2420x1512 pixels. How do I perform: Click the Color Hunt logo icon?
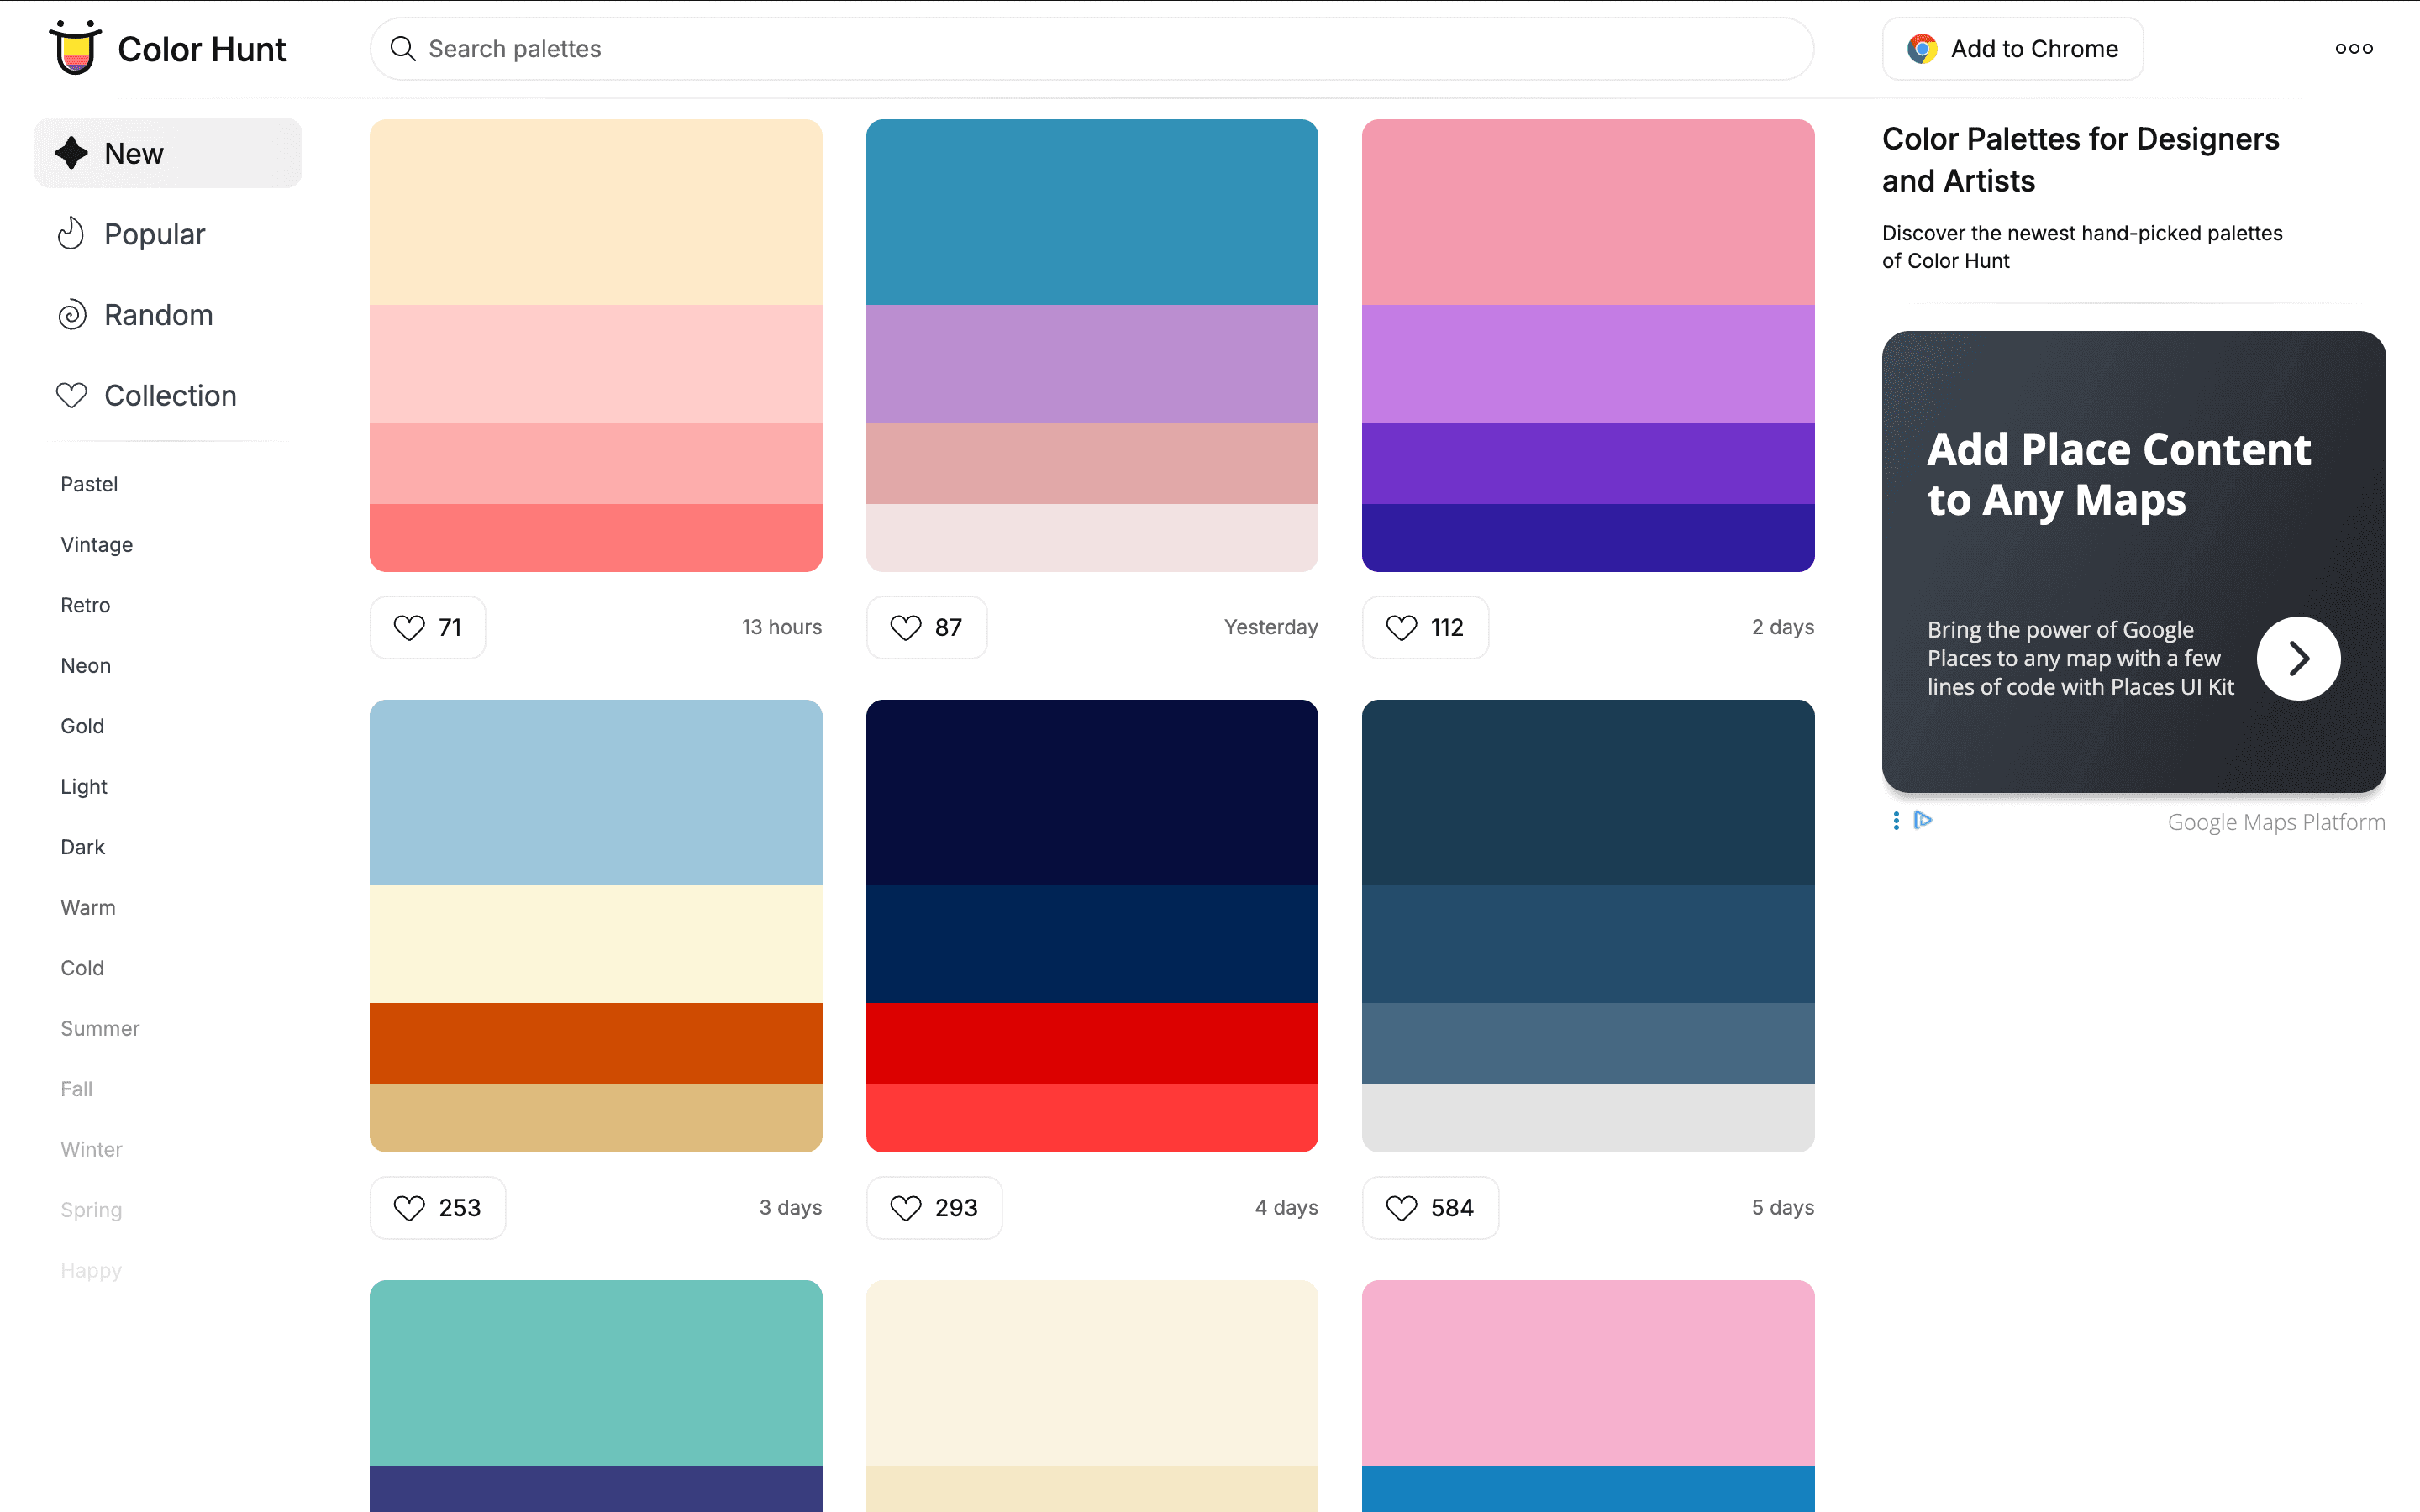[75, 47]
